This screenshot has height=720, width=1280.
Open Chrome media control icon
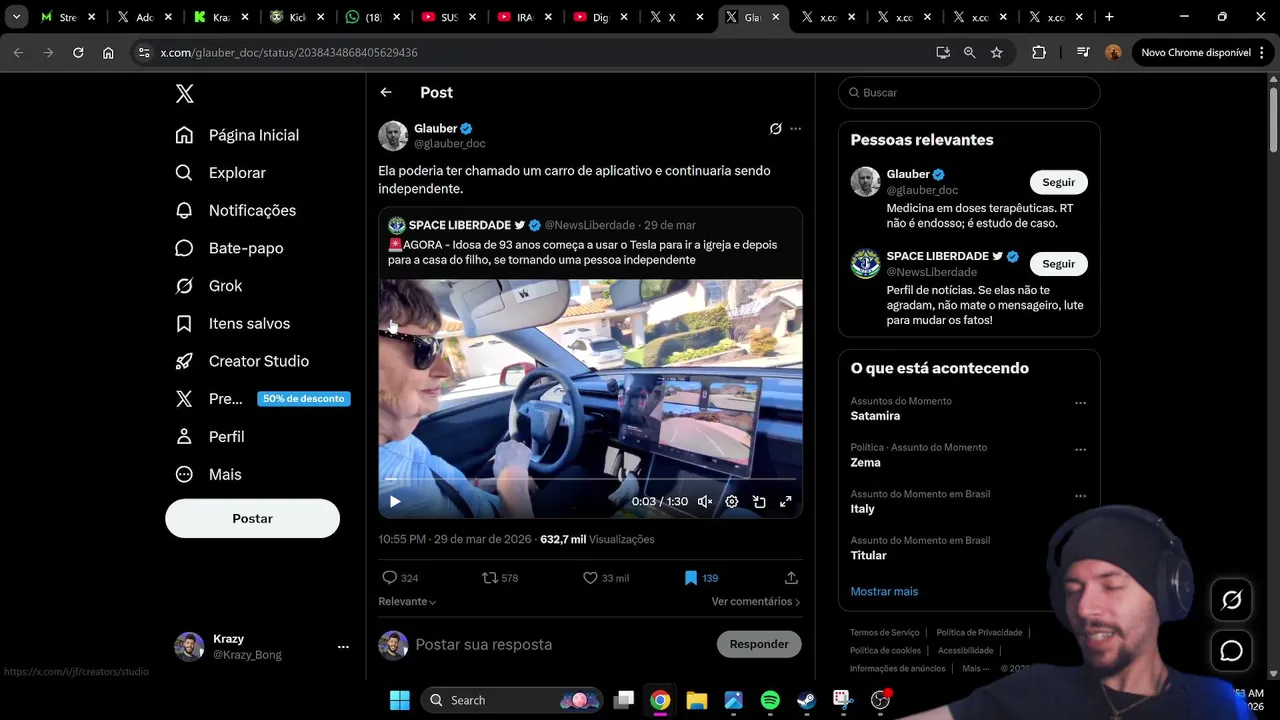point(1083,53)
